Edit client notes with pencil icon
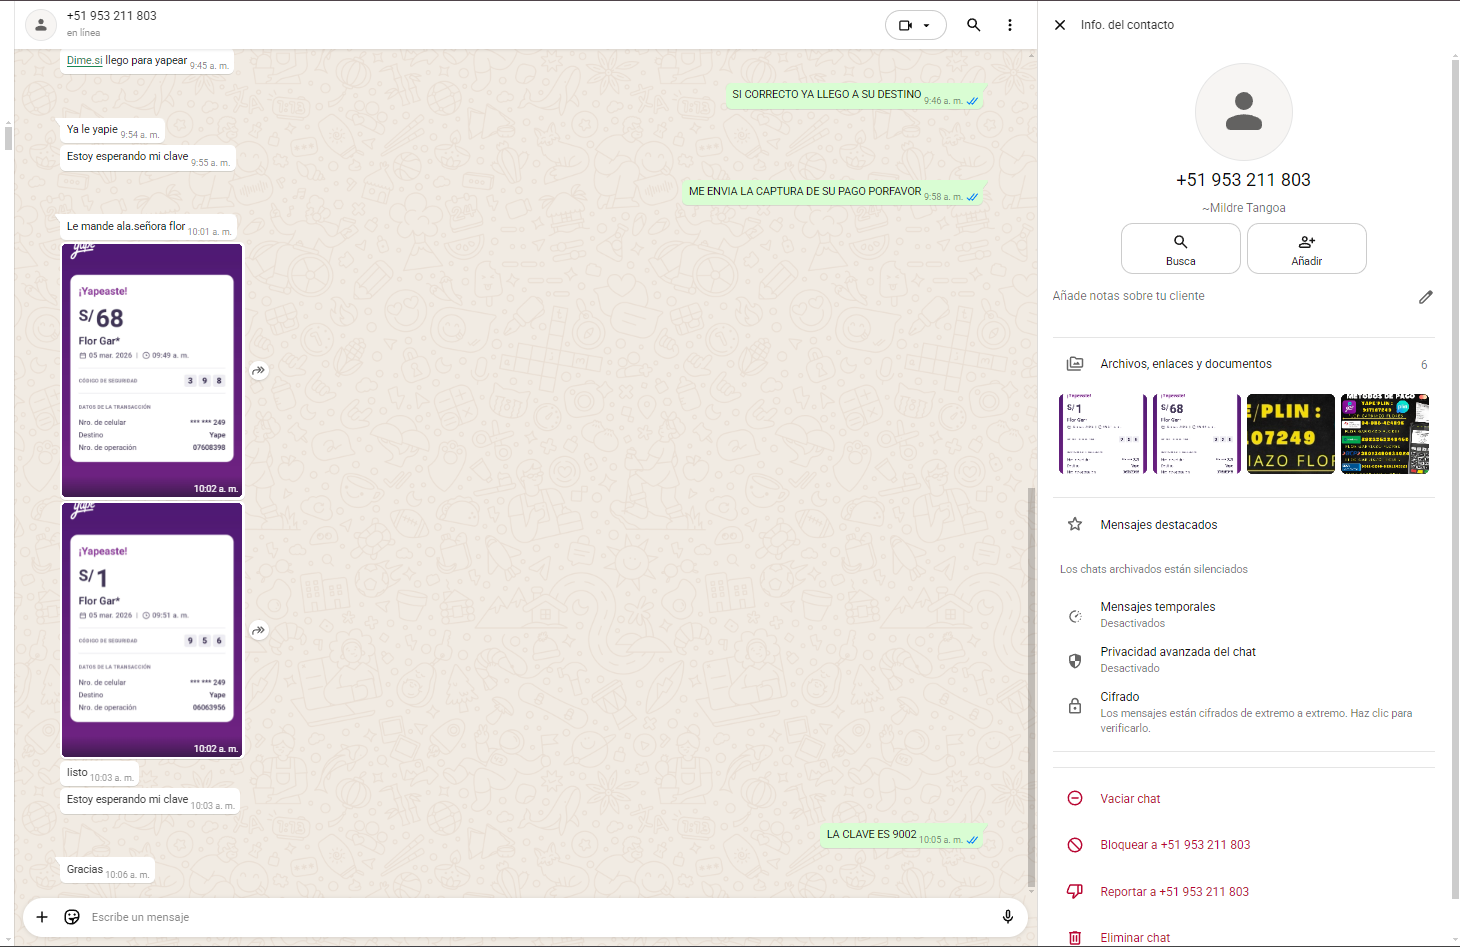The height and width of the screenshot is (947, 1460). (1425, 297)
